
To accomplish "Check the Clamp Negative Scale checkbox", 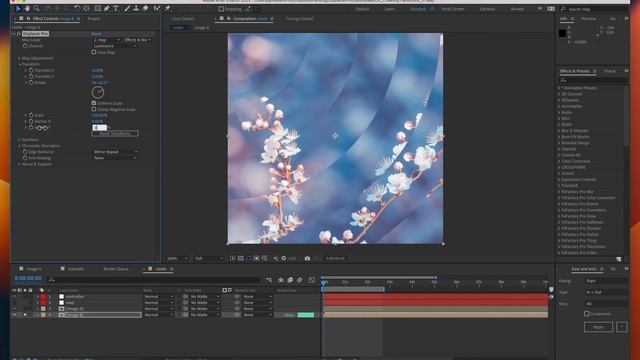I will 94,109.
